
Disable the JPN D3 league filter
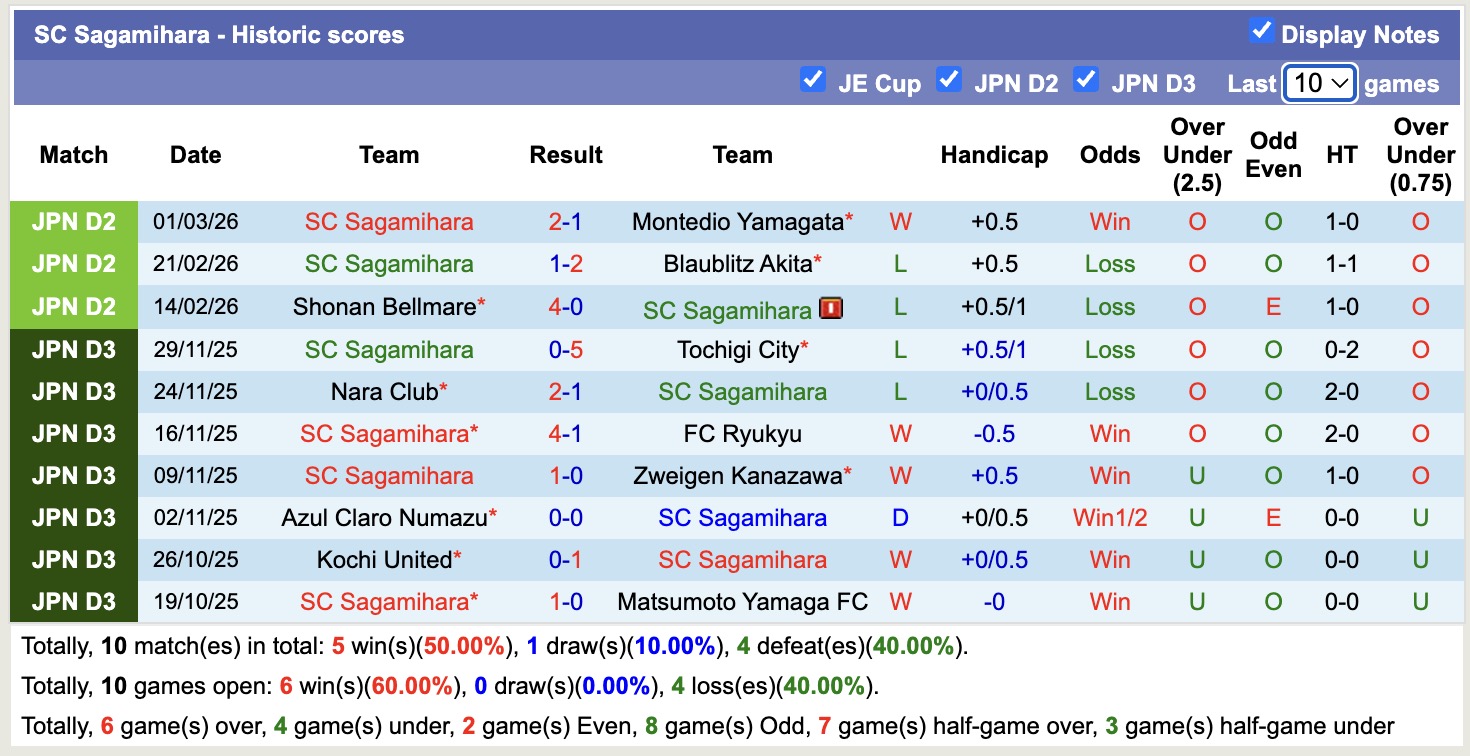pos(1086,80)
